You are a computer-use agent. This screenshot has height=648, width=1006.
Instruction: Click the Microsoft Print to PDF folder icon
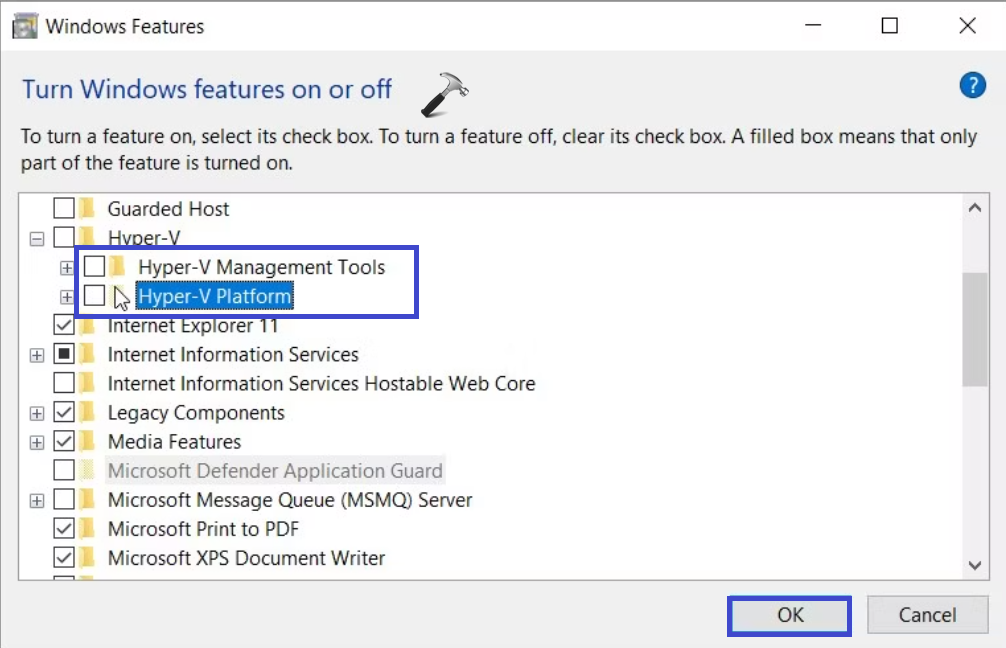coord(88,529)
